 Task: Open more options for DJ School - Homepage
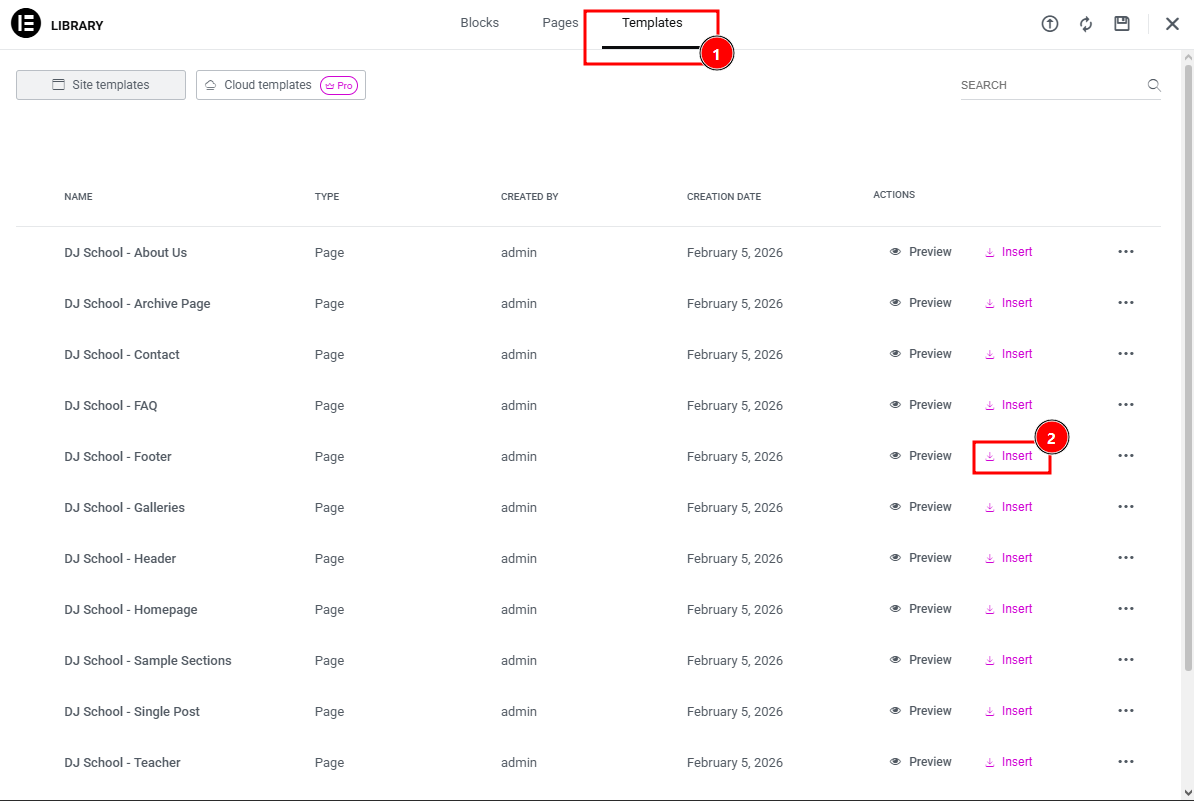click(x=1125, y=609)
